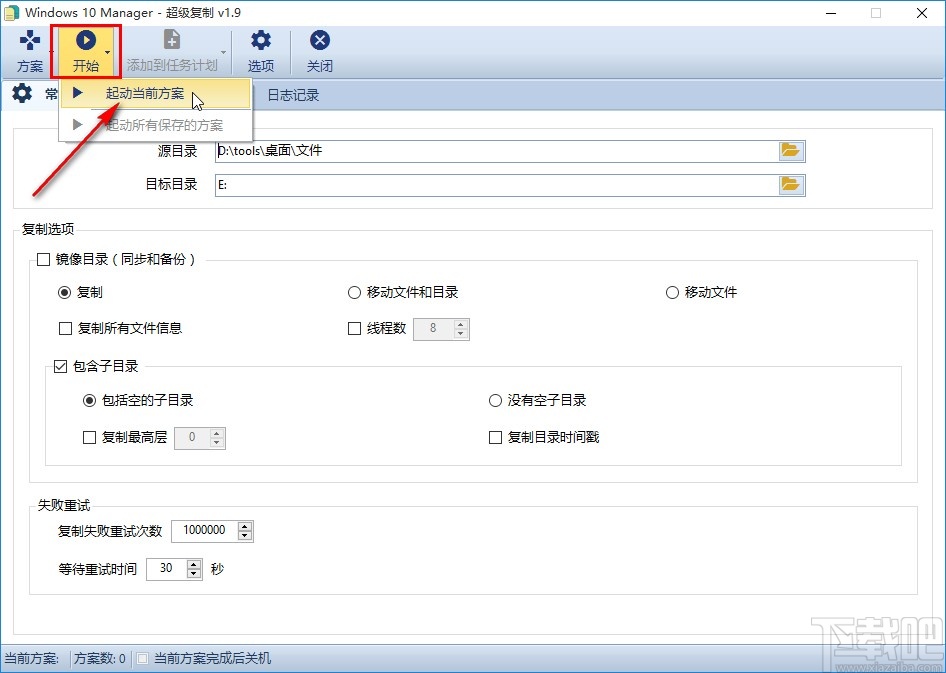Screen dimensions: 946x673
Task: Click the 添加到任务计划 toolbar icon
Action: coord(170,51)
